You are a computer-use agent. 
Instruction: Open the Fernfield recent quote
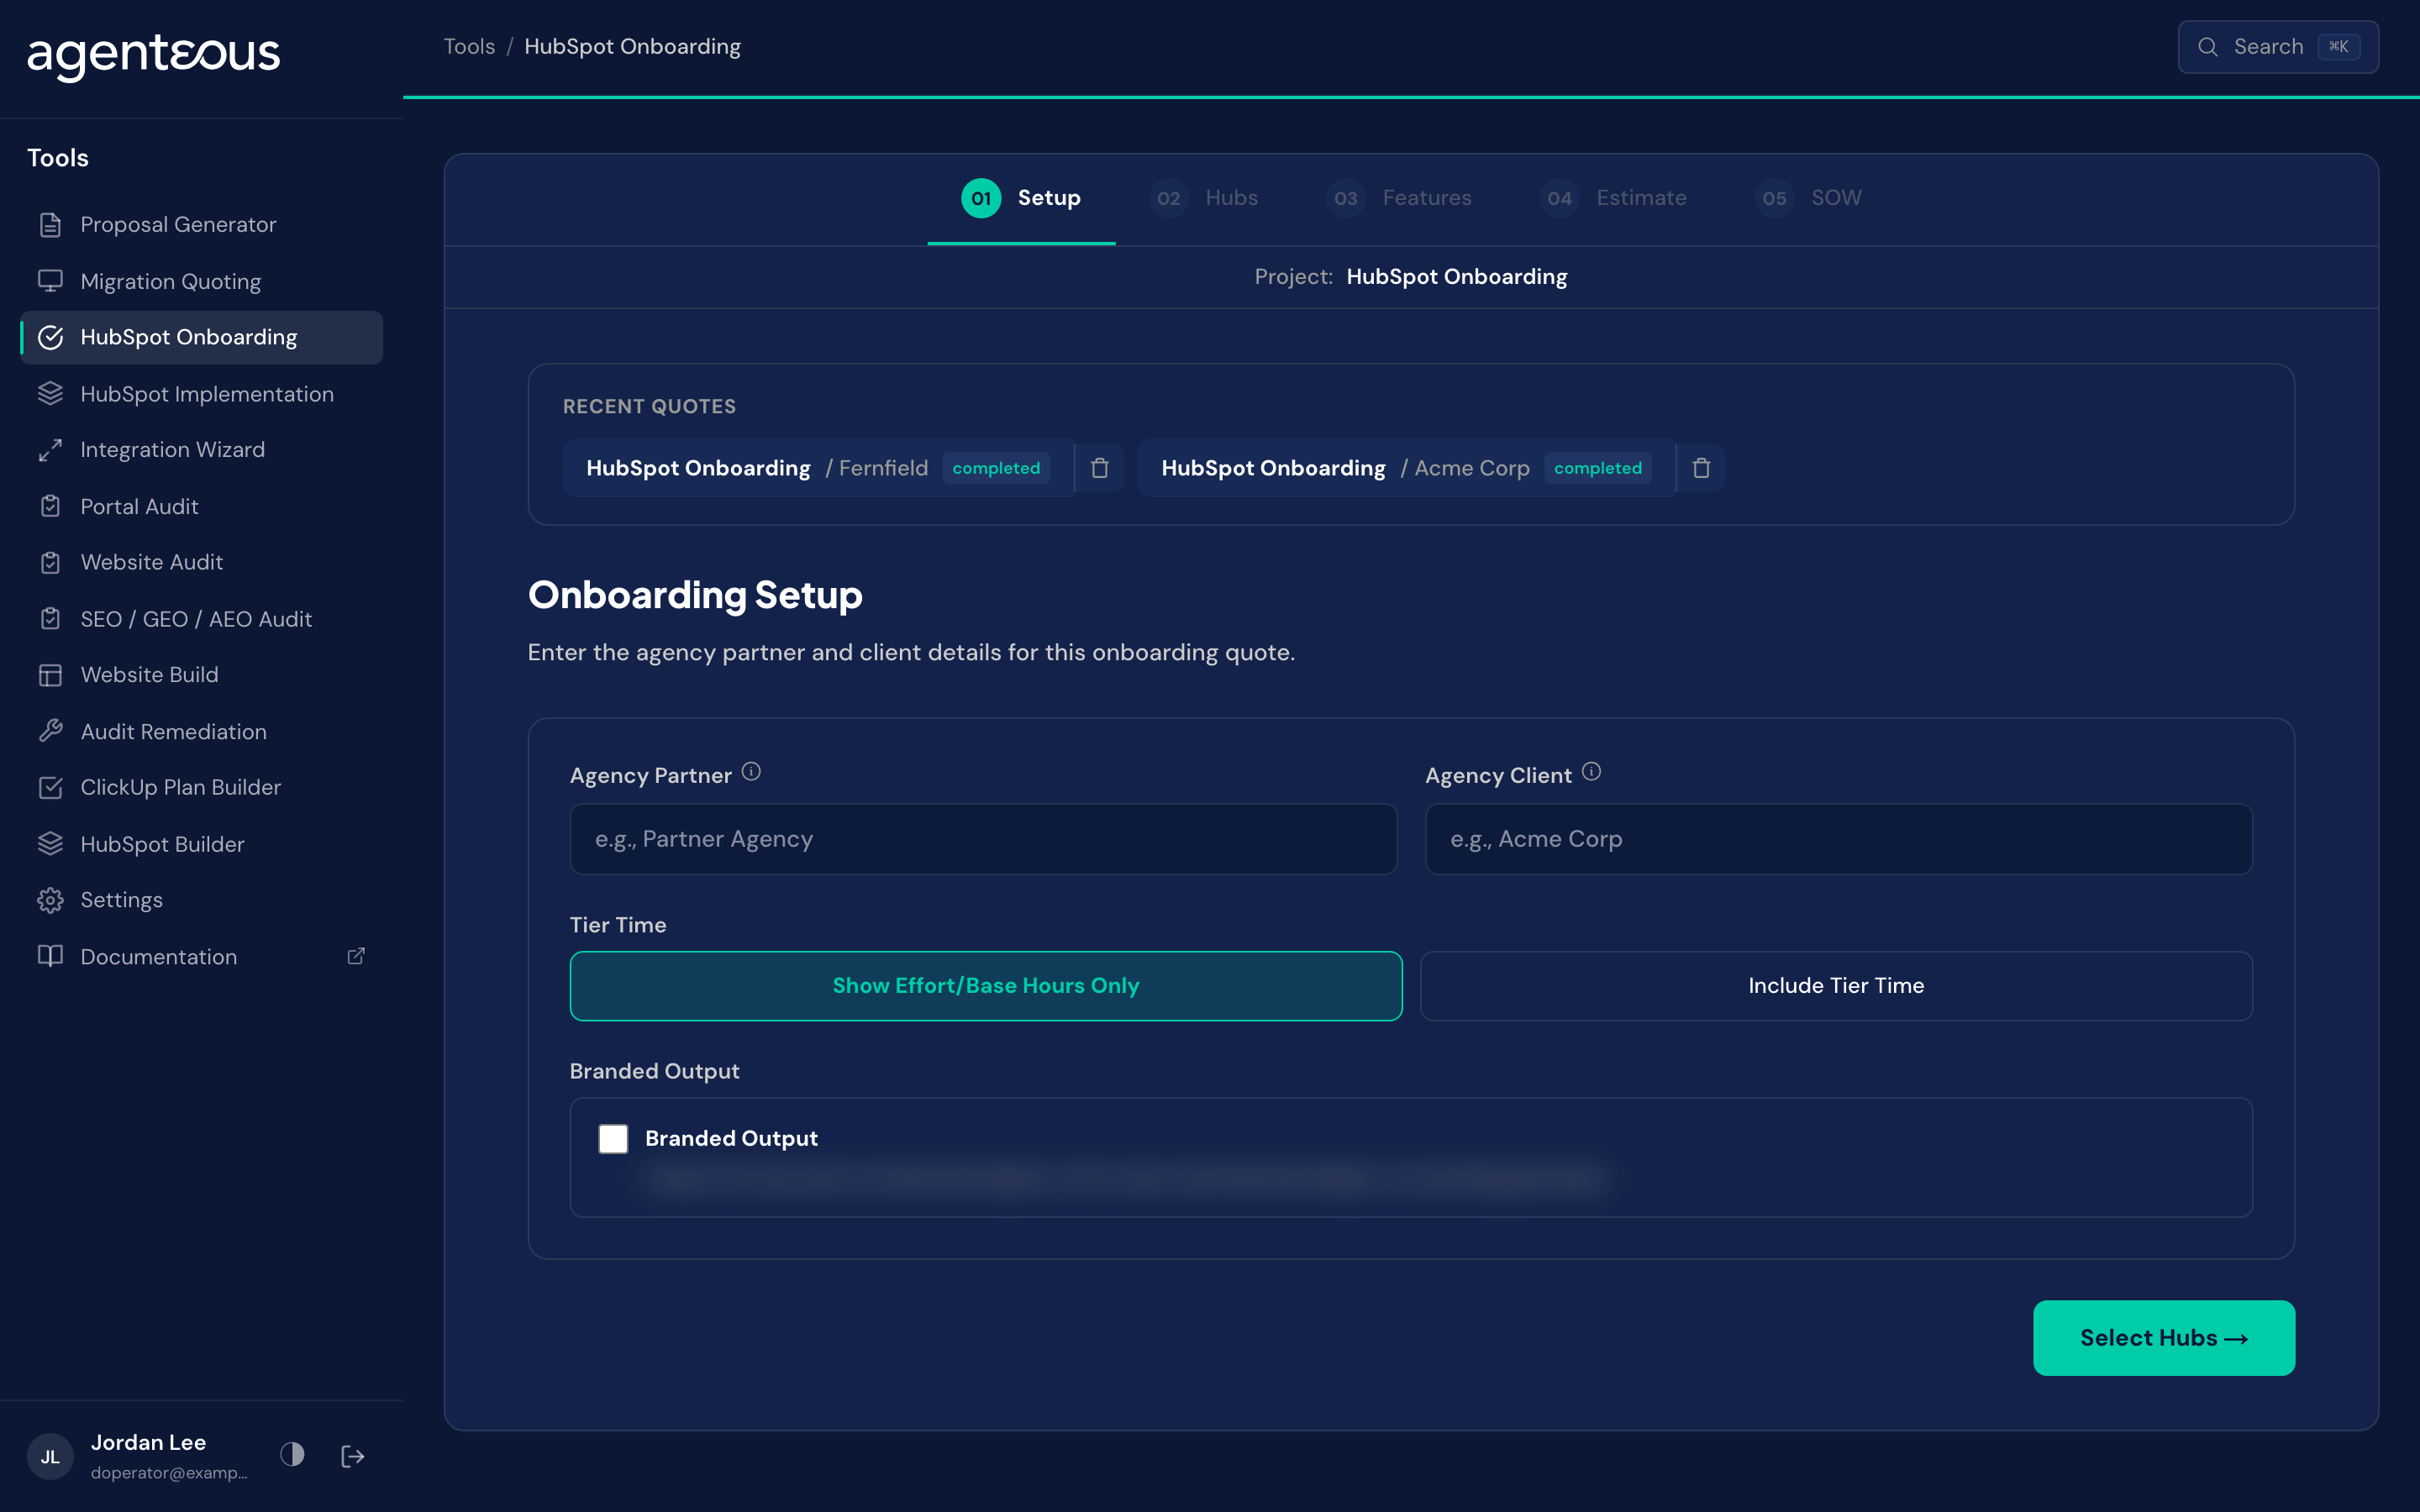(818, 468)
